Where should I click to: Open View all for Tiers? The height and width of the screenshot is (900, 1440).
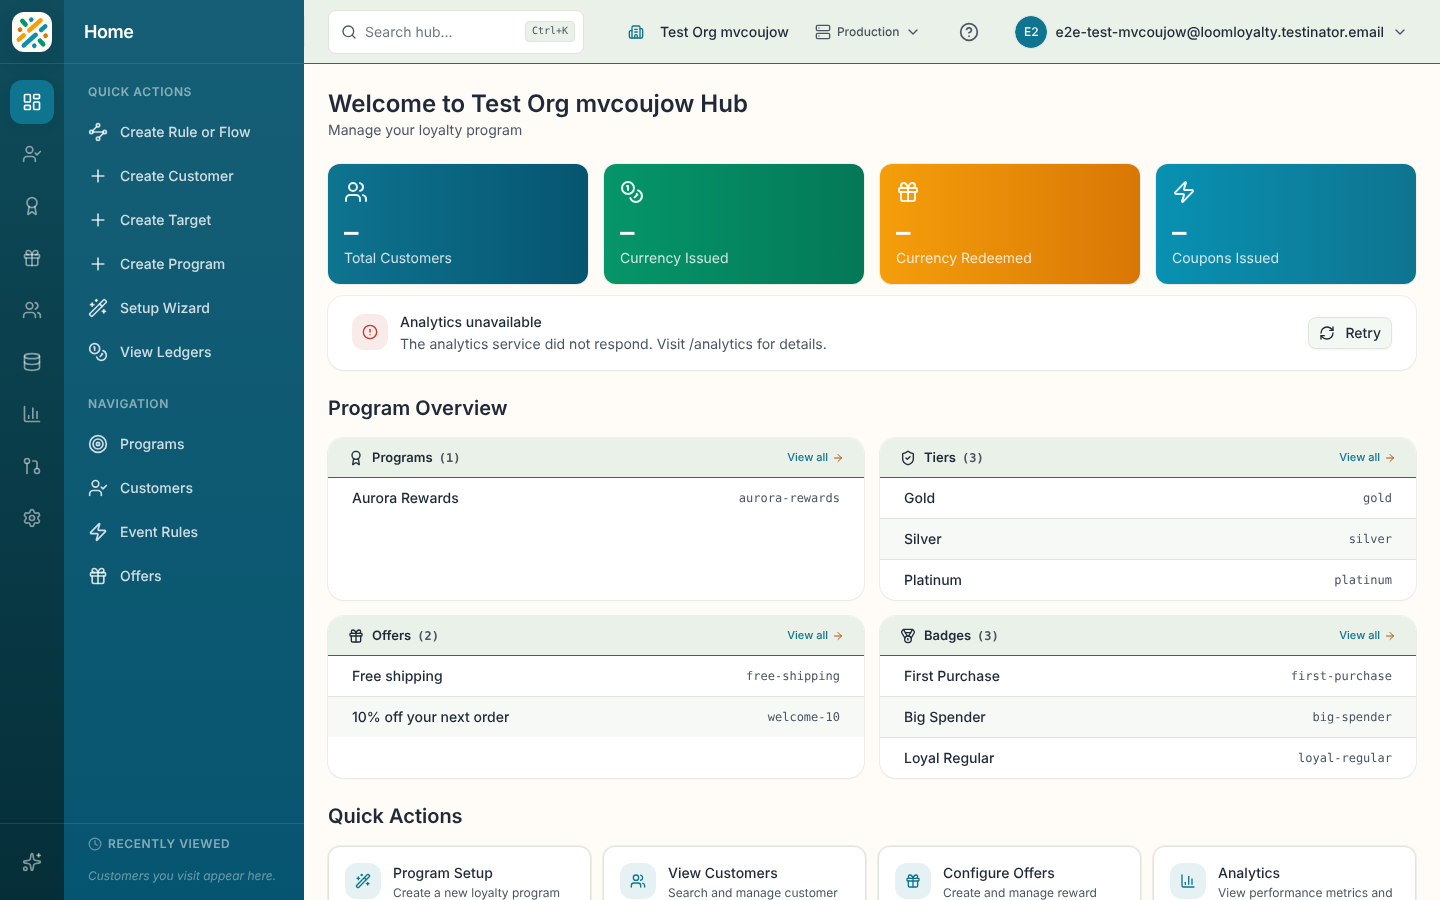pos(1367,458)
